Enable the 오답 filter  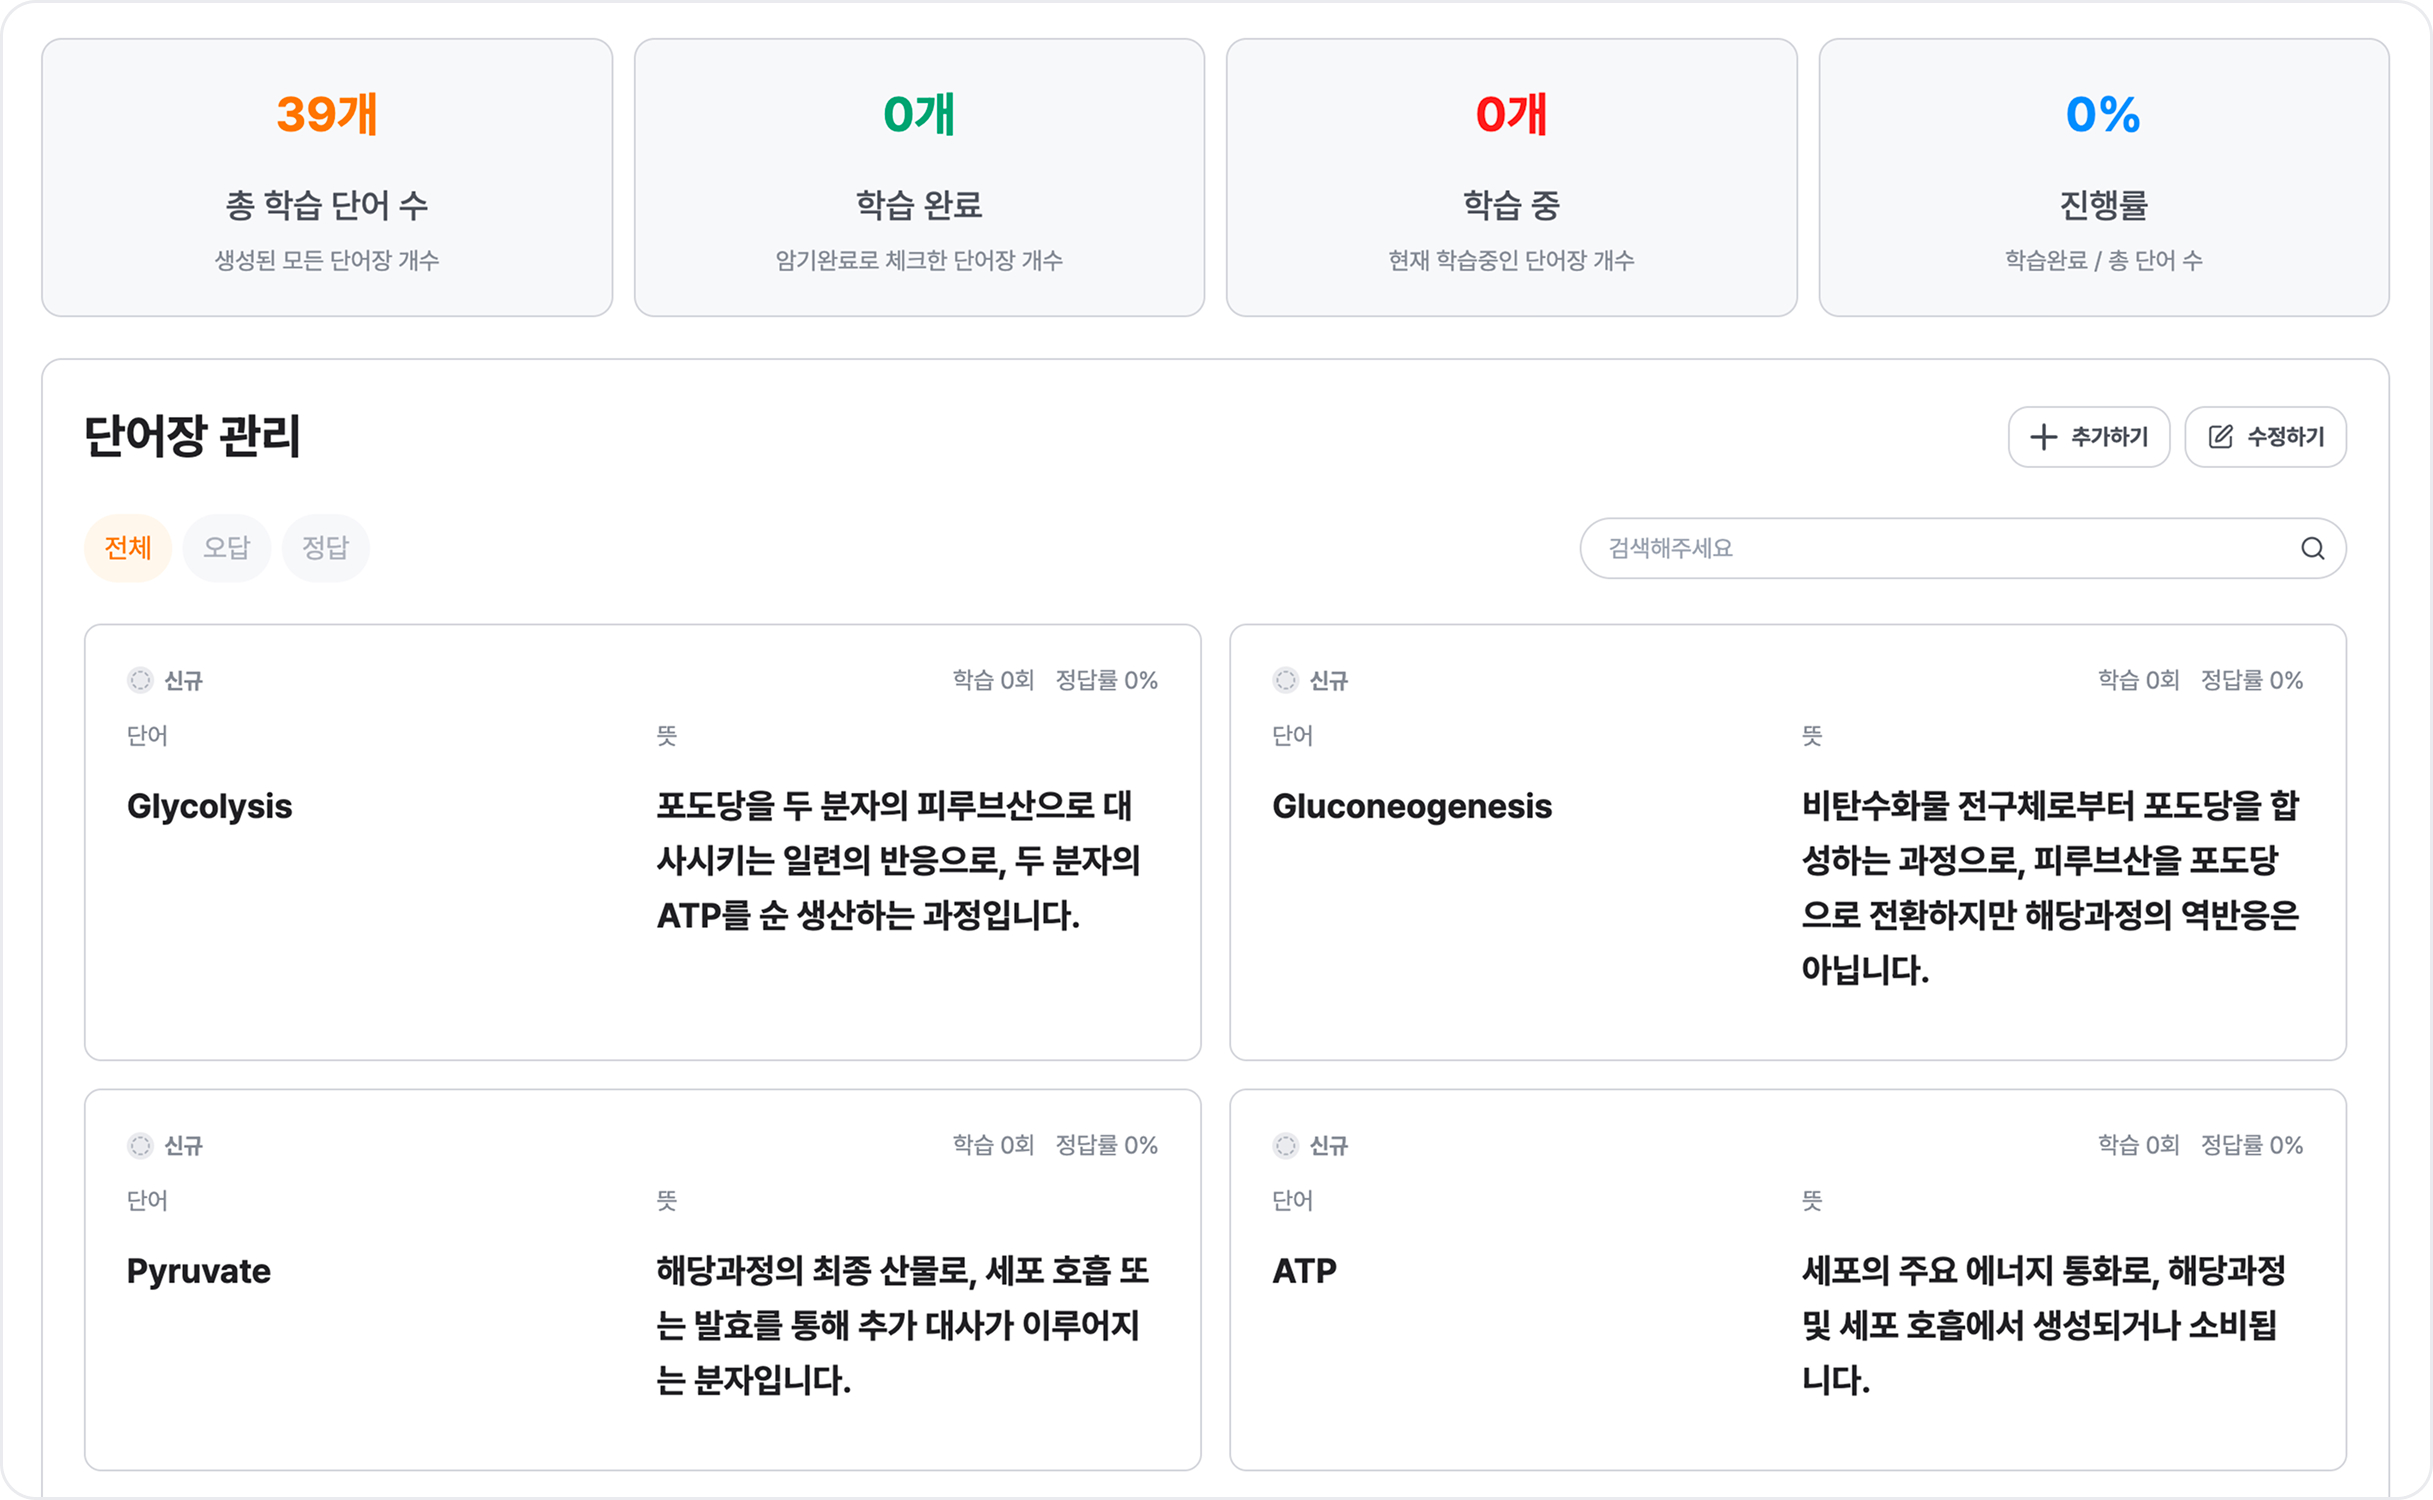[226, 547]
